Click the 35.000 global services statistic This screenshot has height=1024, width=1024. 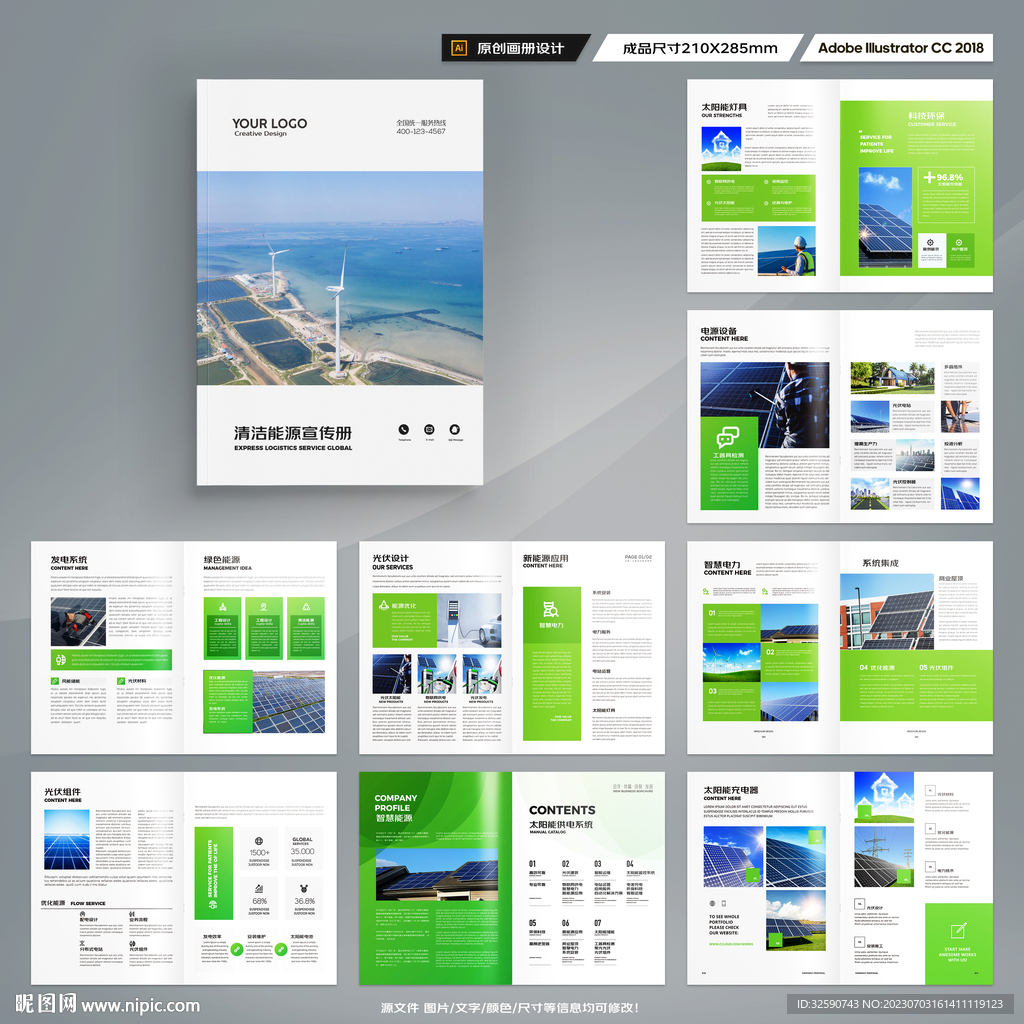coord(302,851)
